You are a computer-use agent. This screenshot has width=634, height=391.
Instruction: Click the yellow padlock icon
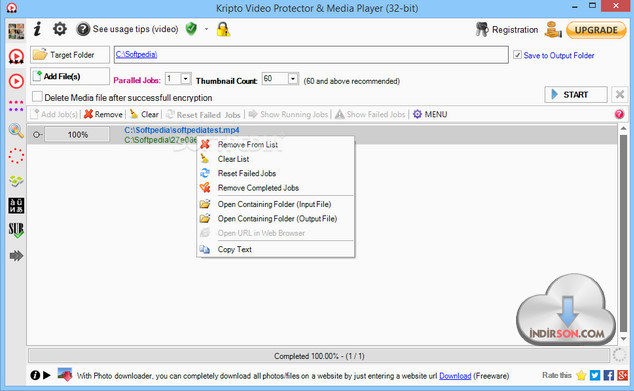223,29
